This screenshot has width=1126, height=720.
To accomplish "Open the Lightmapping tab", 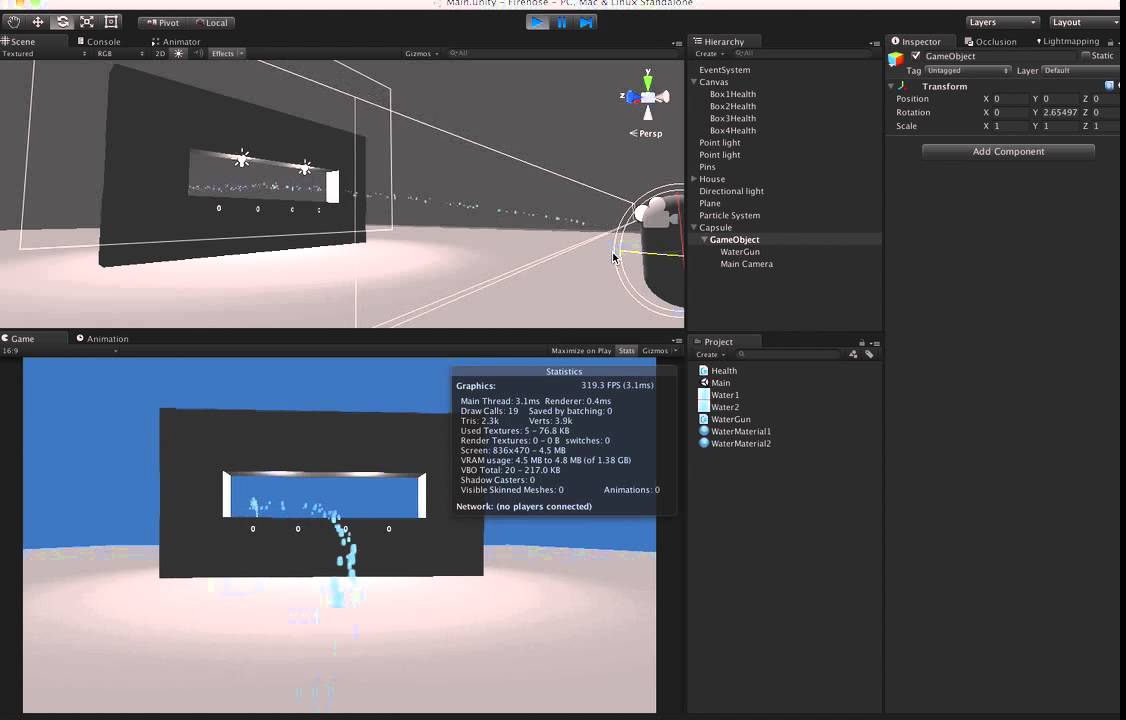I will click(1068, 42).
